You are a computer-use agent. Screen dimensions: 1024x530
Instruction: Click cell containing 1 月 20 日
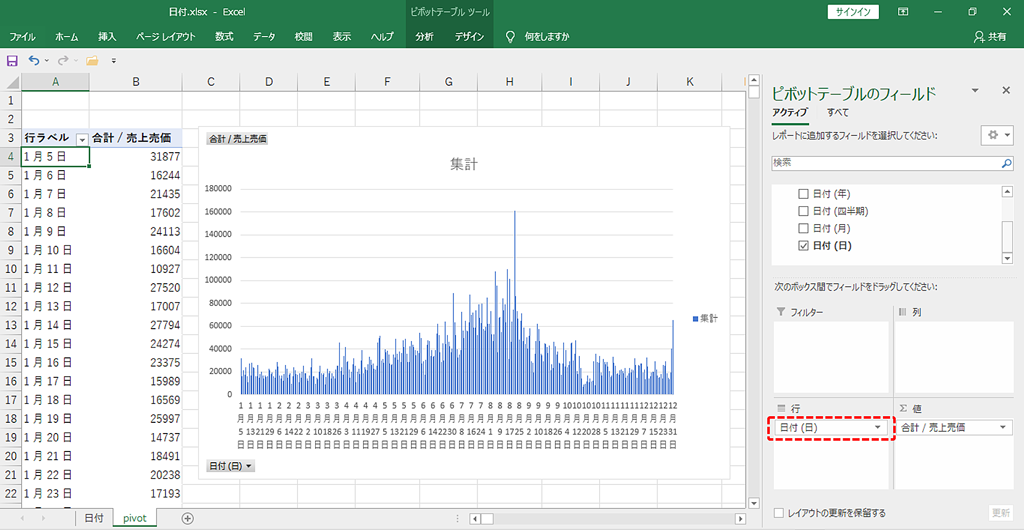click(56, 437)
